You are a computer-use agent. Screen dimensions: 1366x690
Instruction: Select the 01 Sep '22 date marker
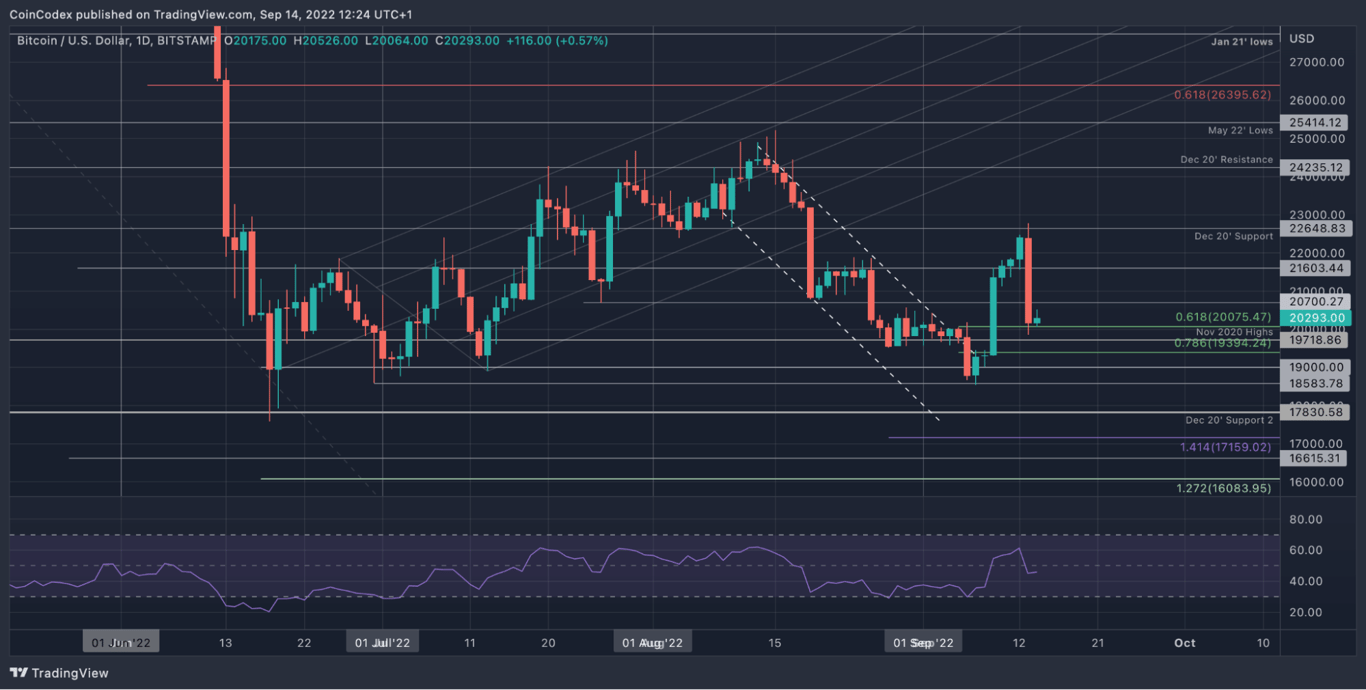tap(922, 642)
